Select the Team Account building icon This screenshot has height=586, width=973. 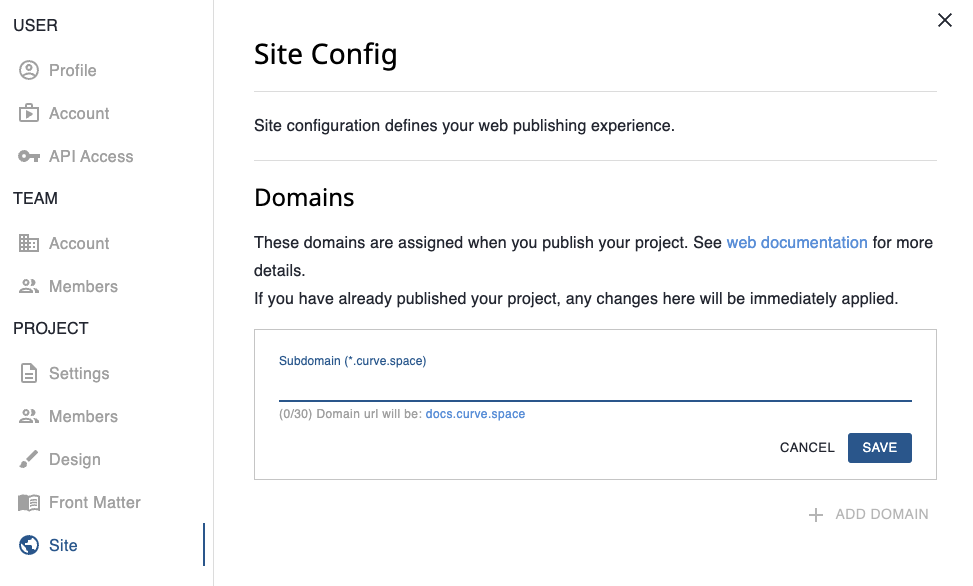[x=30, y=243]
